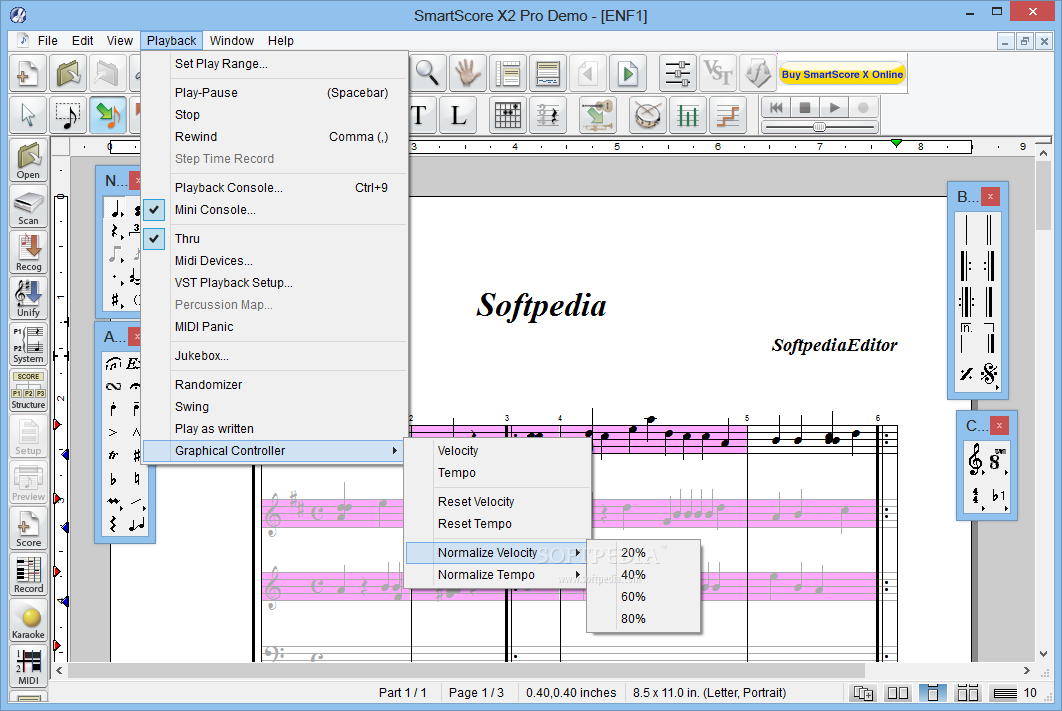Open the System icon in sidebar

coord(28,345)
